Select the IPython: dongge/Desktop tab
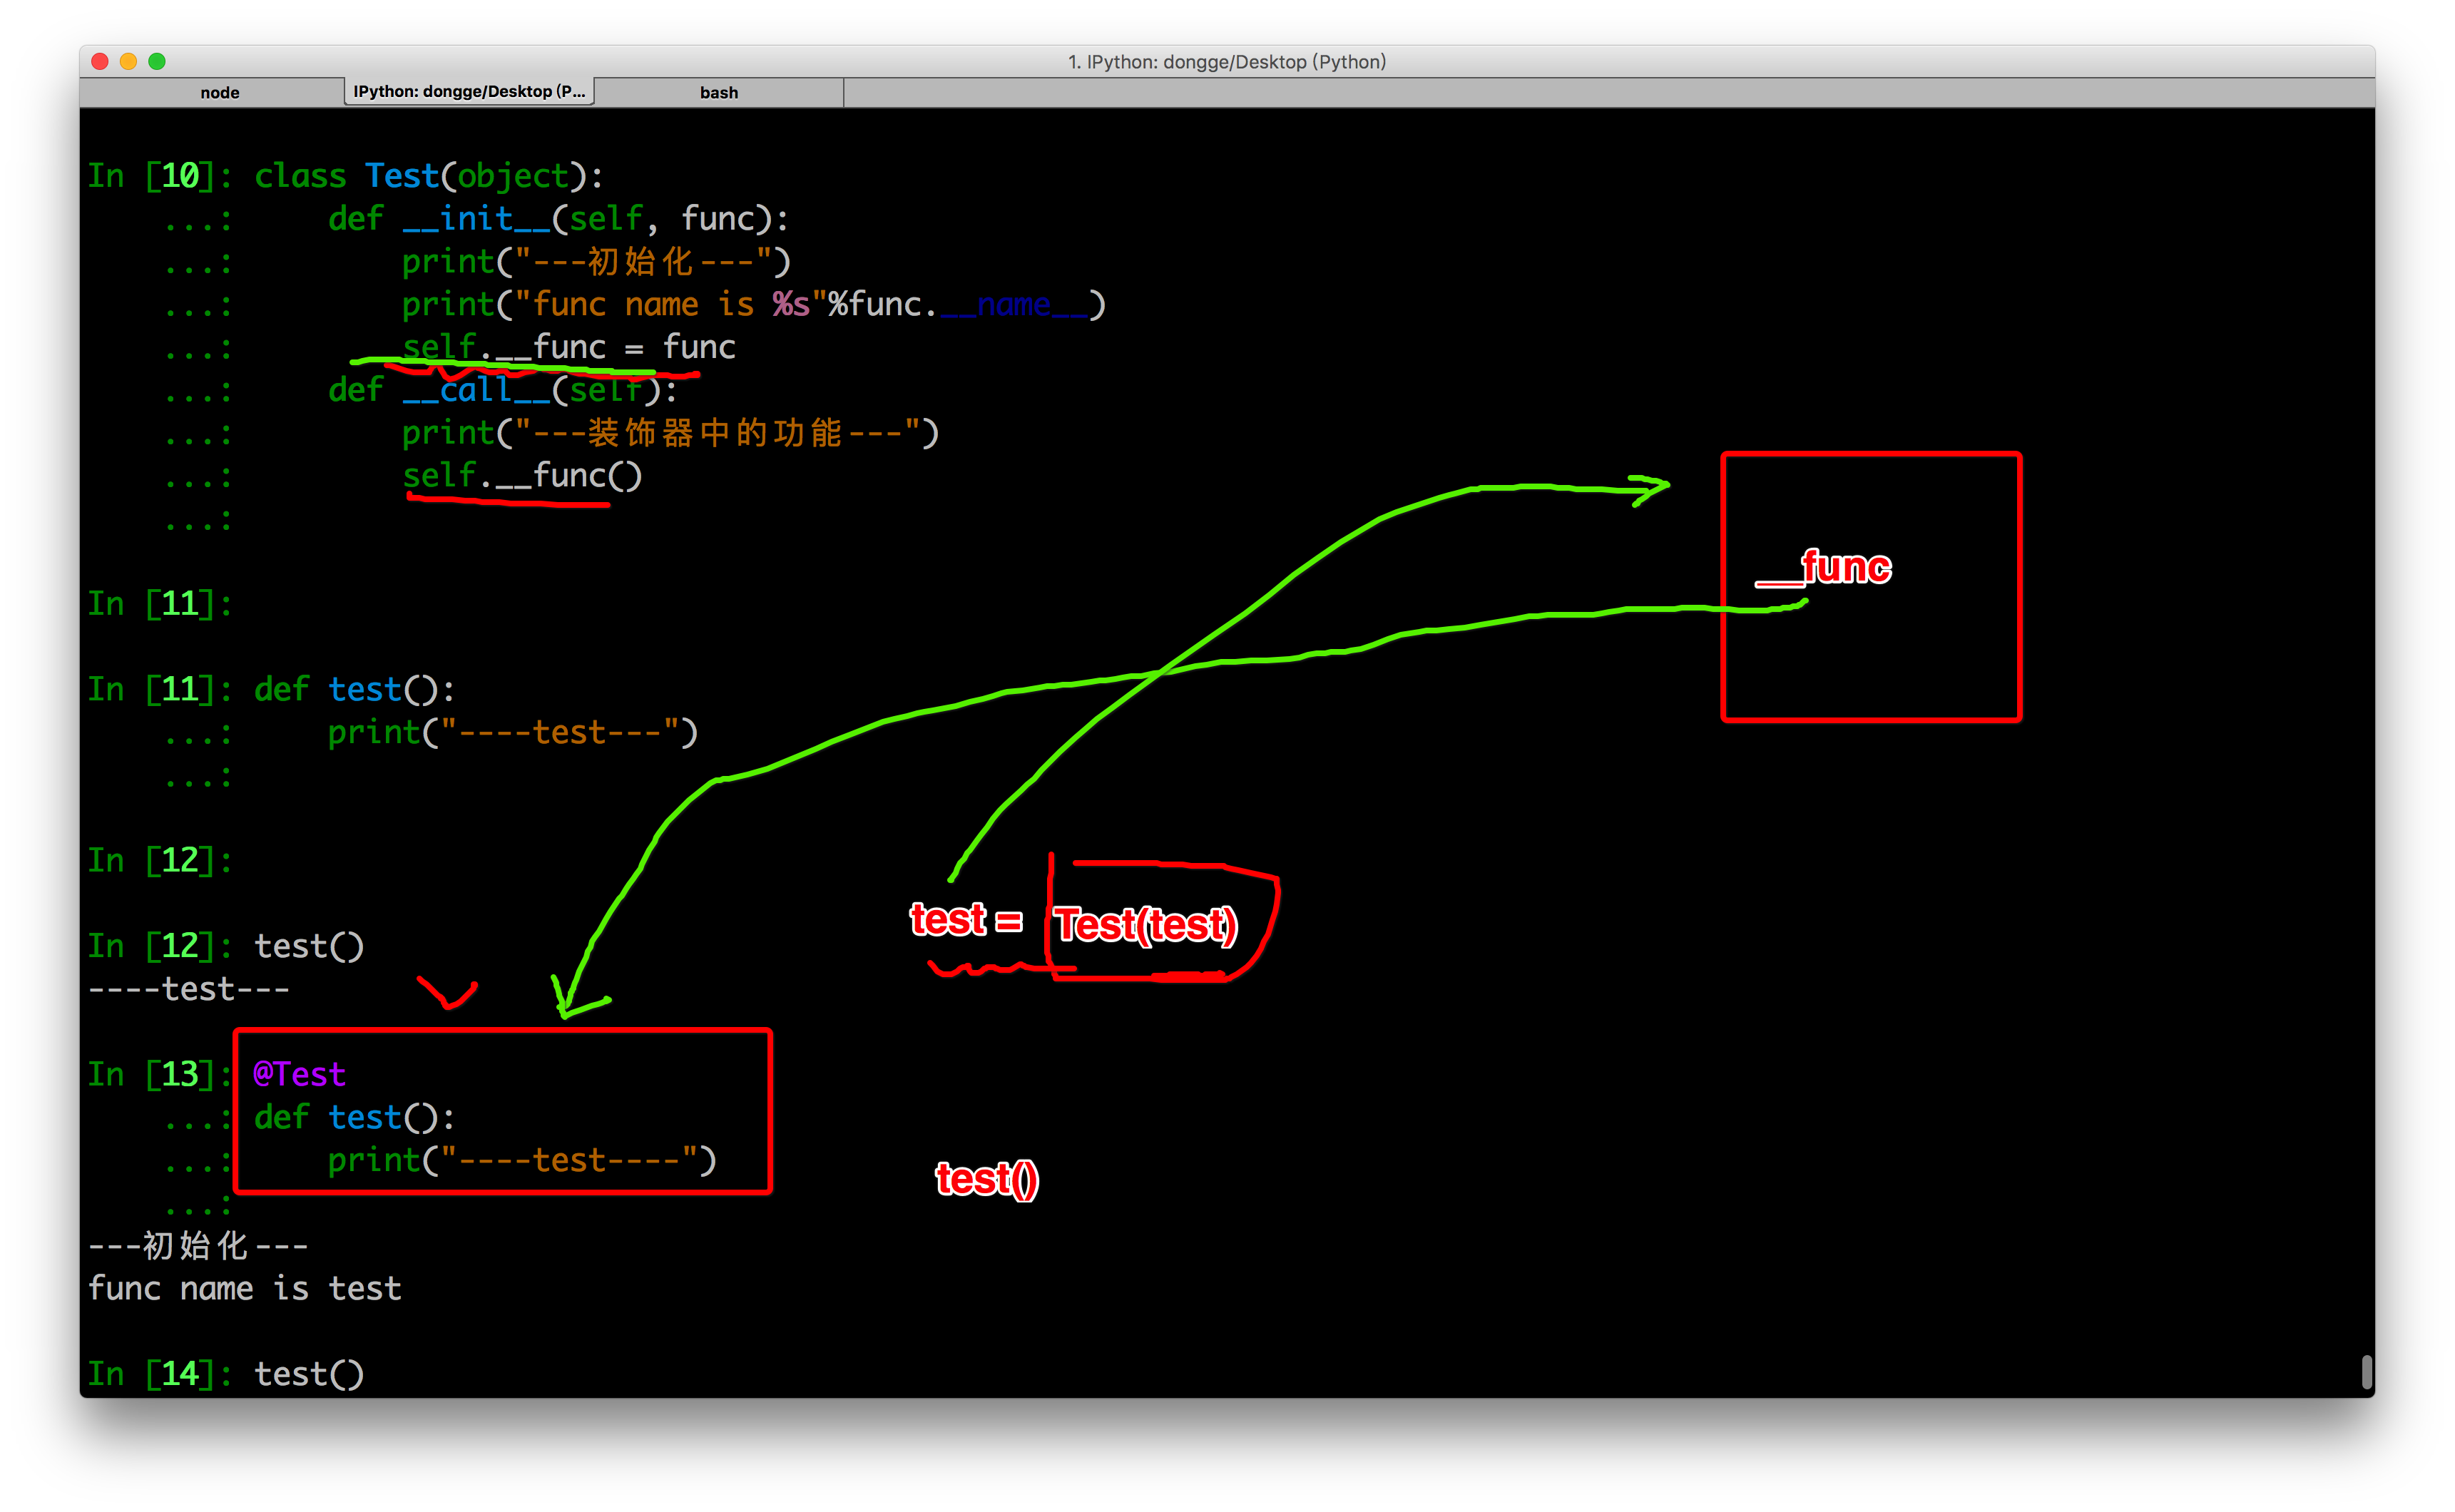2455x1512 pixels. coord(469,91)
